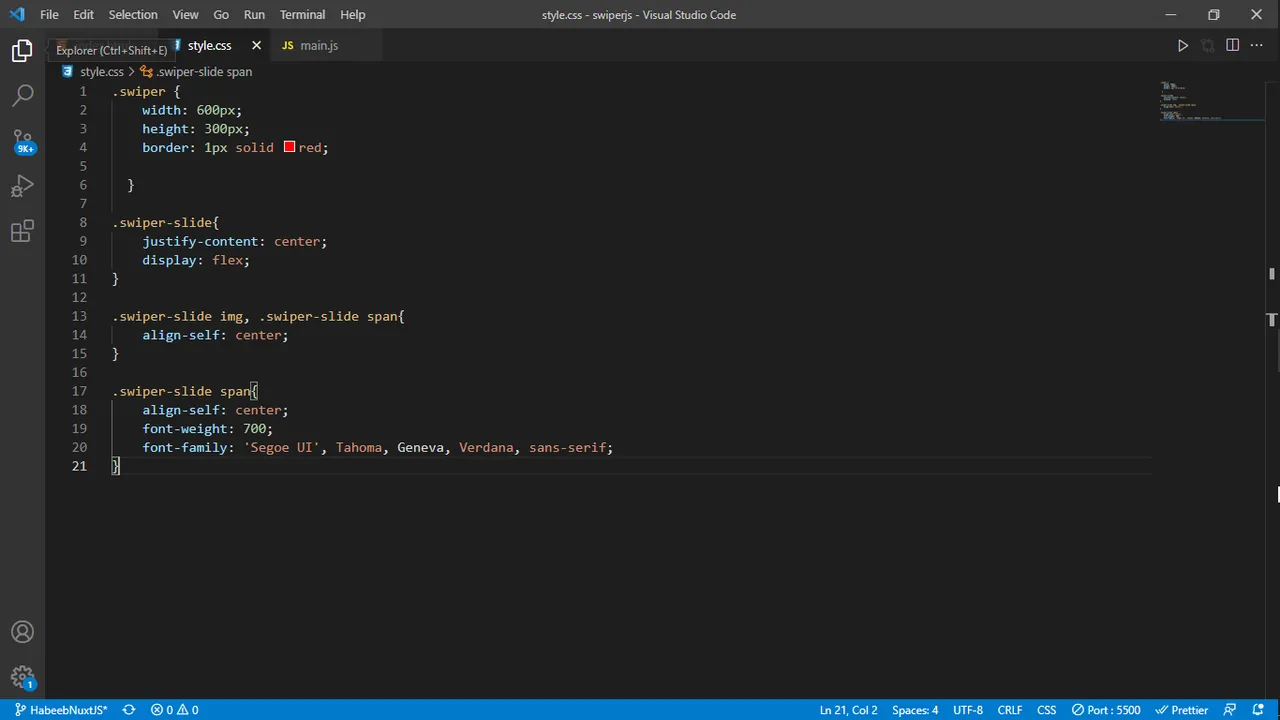The height and width of the screenshot is (720, 1280).
Task: Open the Go menu
Action: pos(221,14)
